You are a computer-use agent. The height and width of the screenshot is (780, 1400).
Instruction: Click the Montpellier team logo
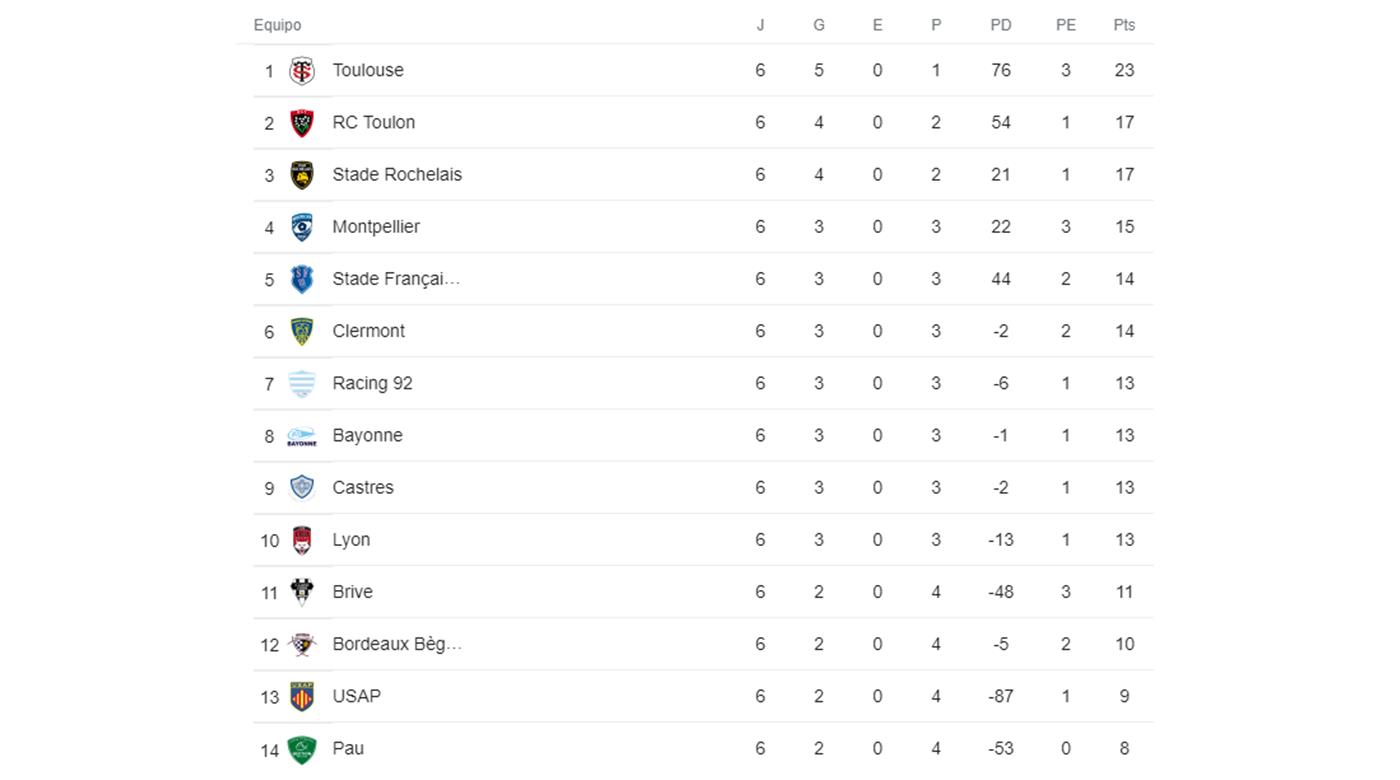302,227
